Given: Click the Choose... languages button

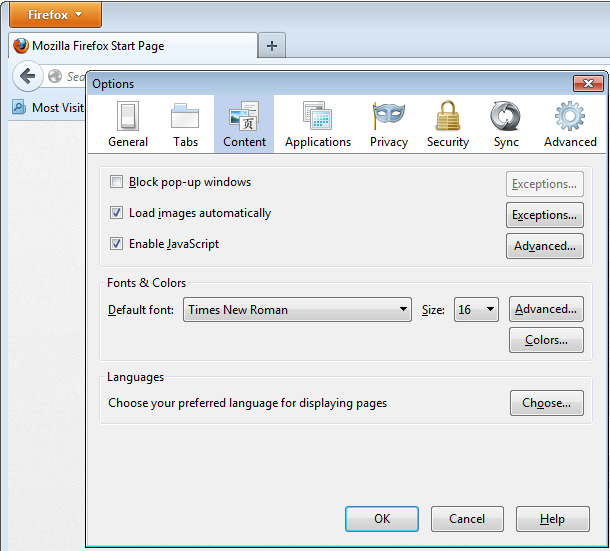Looking at the screenshot, I should coord(546,404).
